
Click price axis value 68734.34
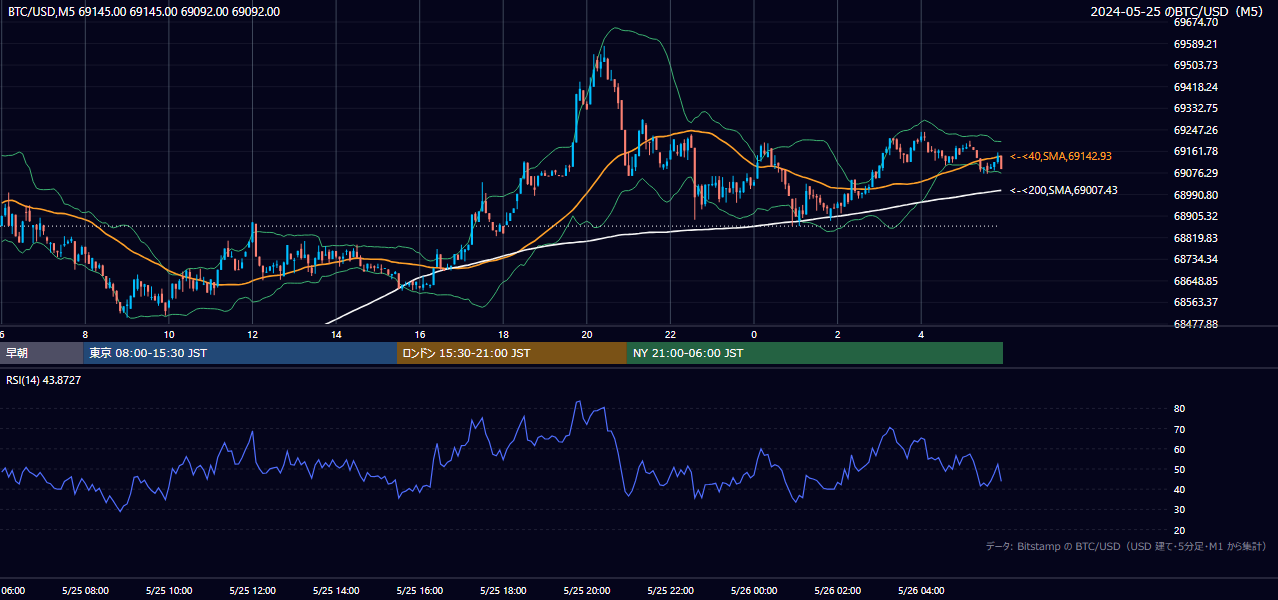[1195, 259]
